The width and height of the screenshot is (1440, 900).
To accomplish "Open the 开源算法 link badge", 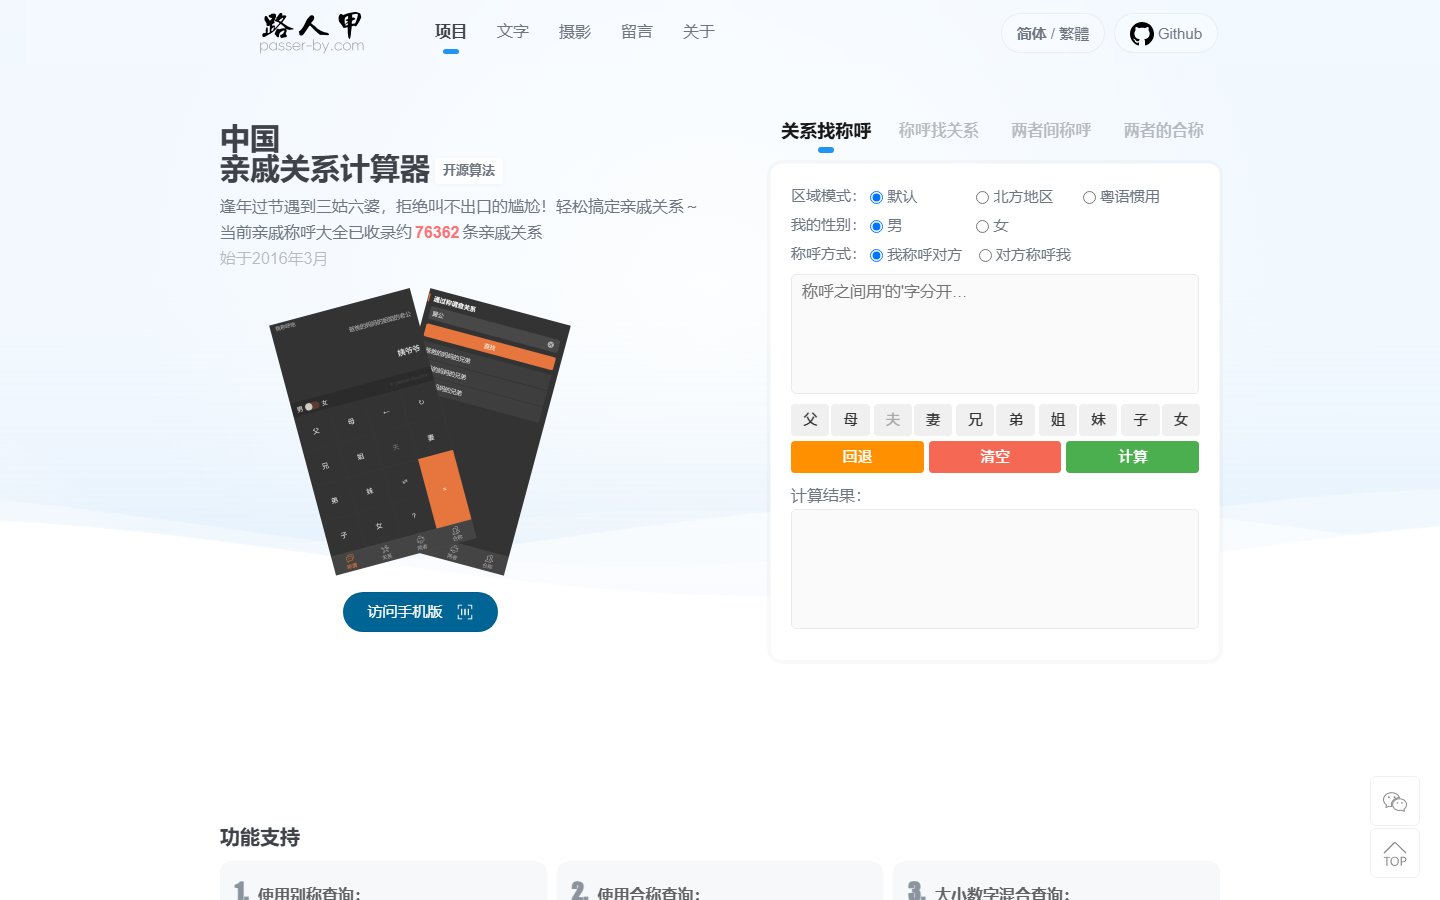I will 469,170.
